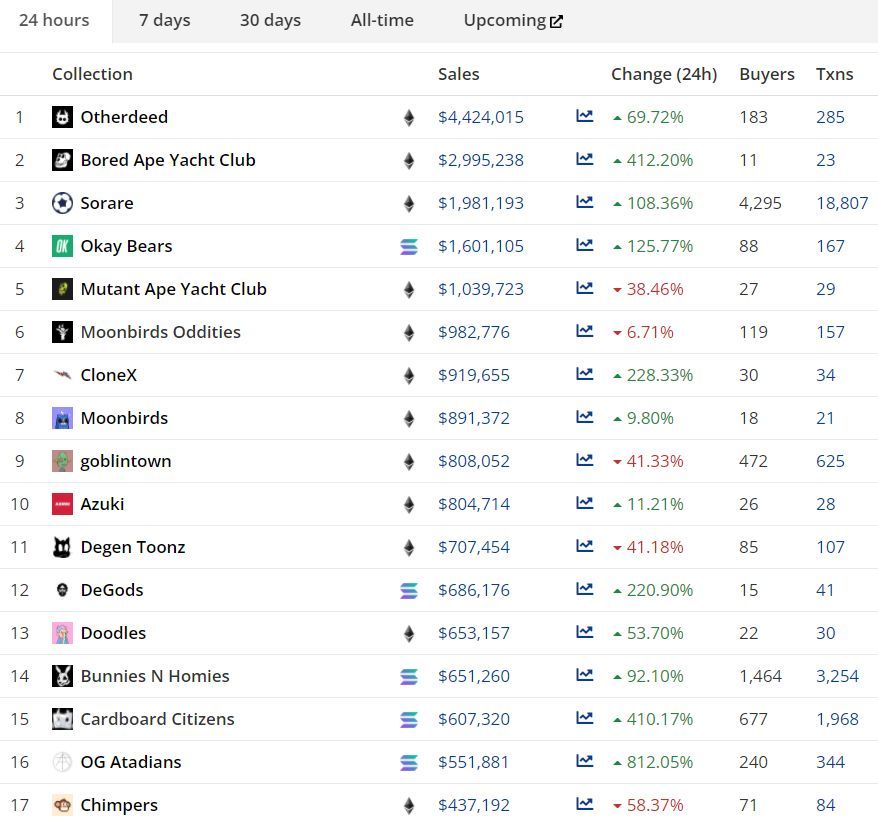Open the Upcoming tab
Image resolution: width=878 pixels, height=825 pixels.
click(x=513, y=20)
